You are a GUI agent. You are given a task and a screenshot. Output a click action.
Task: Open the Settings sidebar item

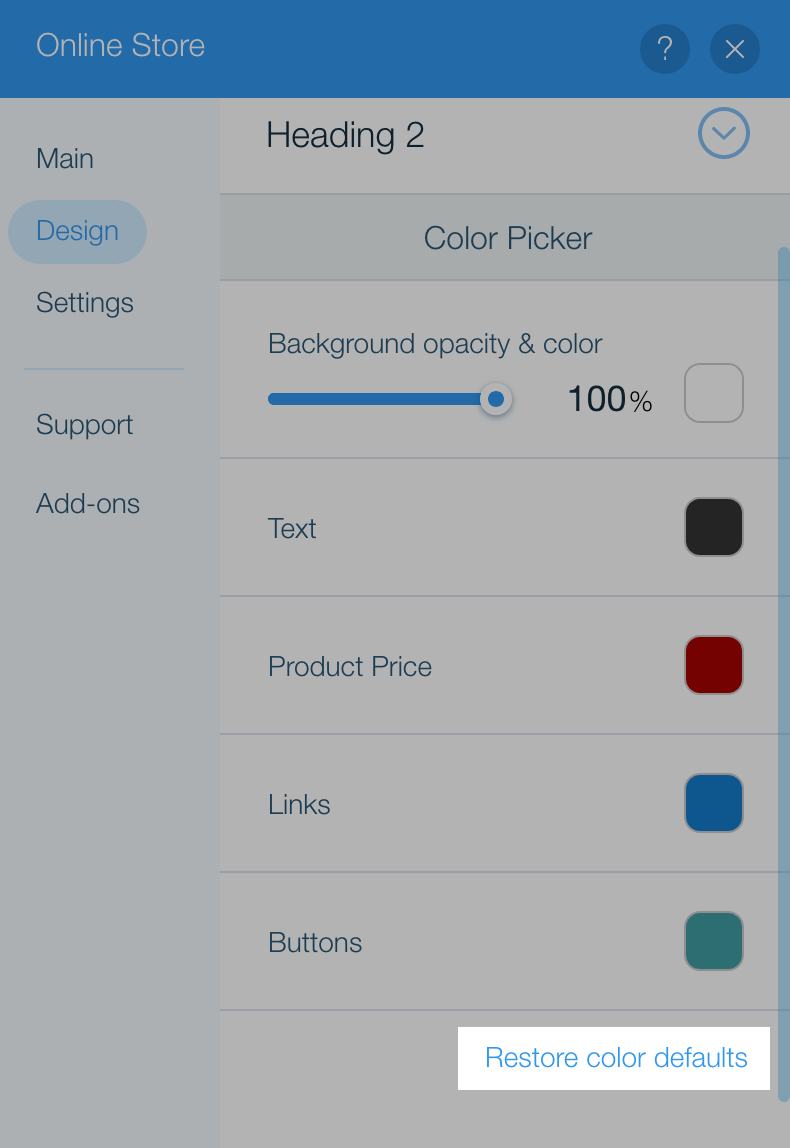pos(85,303)
